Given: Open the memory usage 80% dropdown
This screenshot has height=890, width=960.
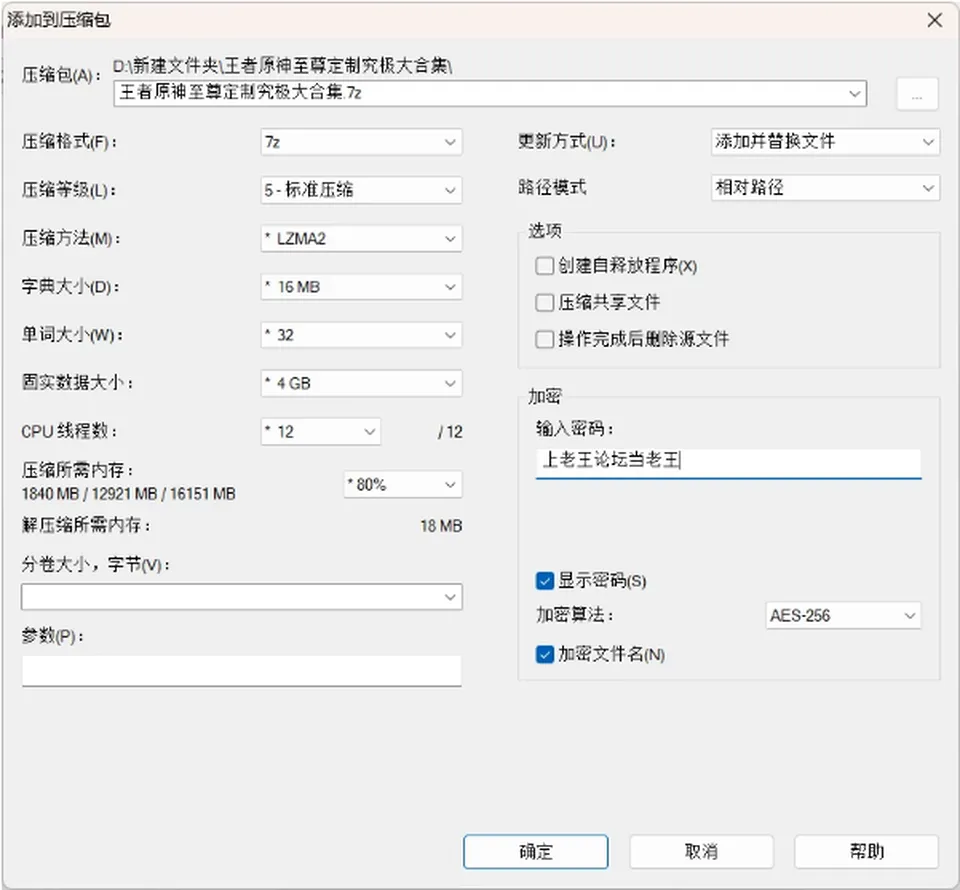Looking at the screenshot, I should pyautogui.click(x=403, y=485).
